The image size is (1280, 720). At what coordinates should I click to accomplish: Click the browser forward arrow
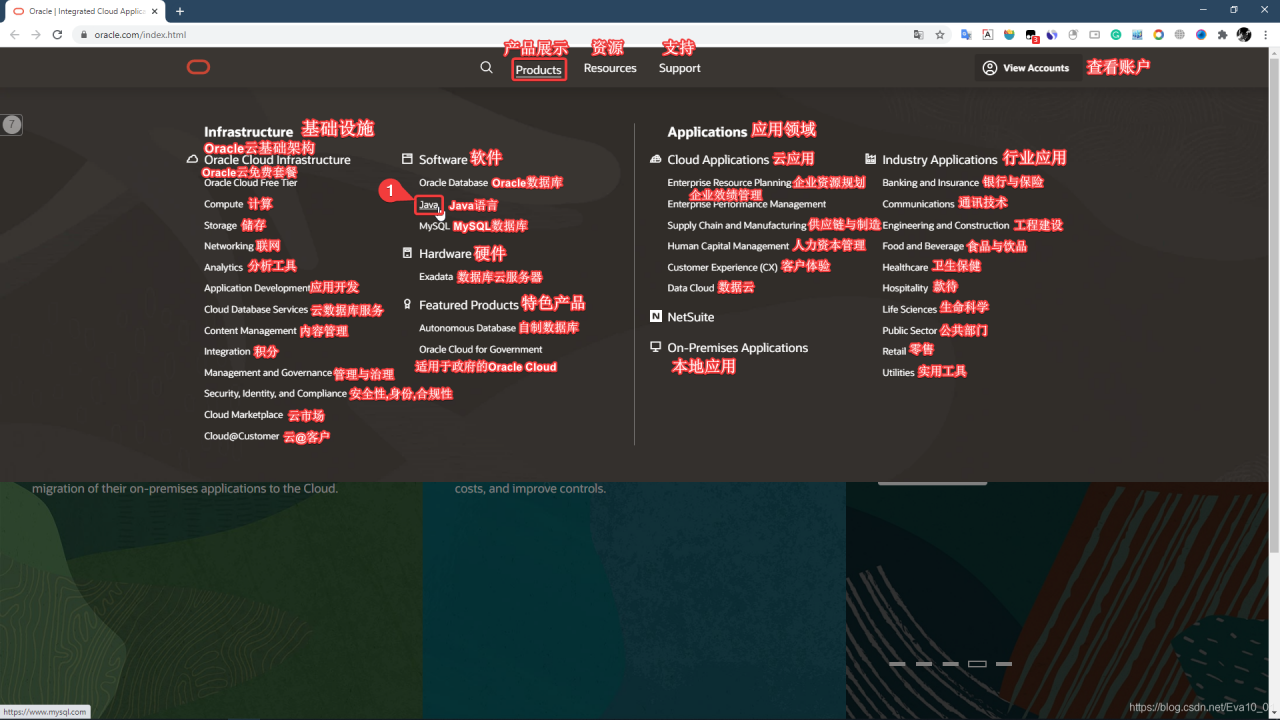click(x=36, y=34)
